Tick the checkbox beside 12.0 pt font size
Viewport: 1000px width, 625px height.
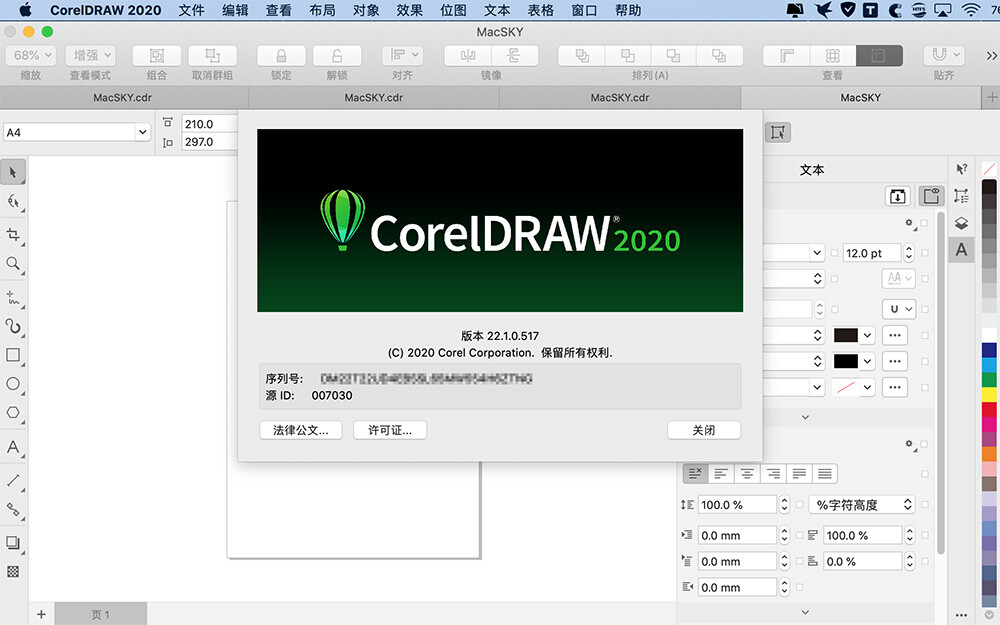(x=925, y=253)
